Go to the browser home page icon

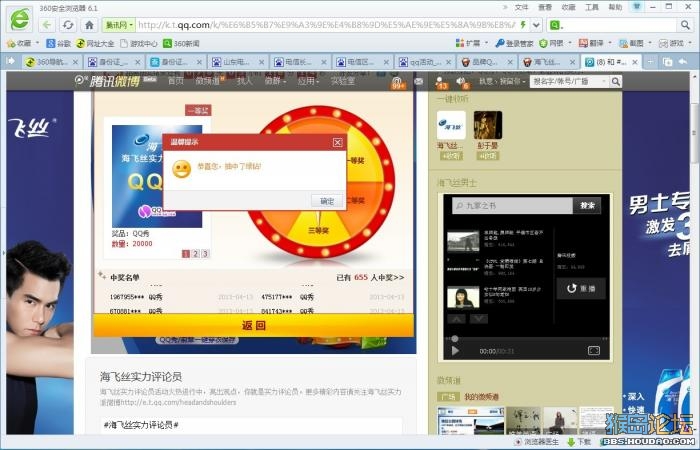(x=89, y=25)
